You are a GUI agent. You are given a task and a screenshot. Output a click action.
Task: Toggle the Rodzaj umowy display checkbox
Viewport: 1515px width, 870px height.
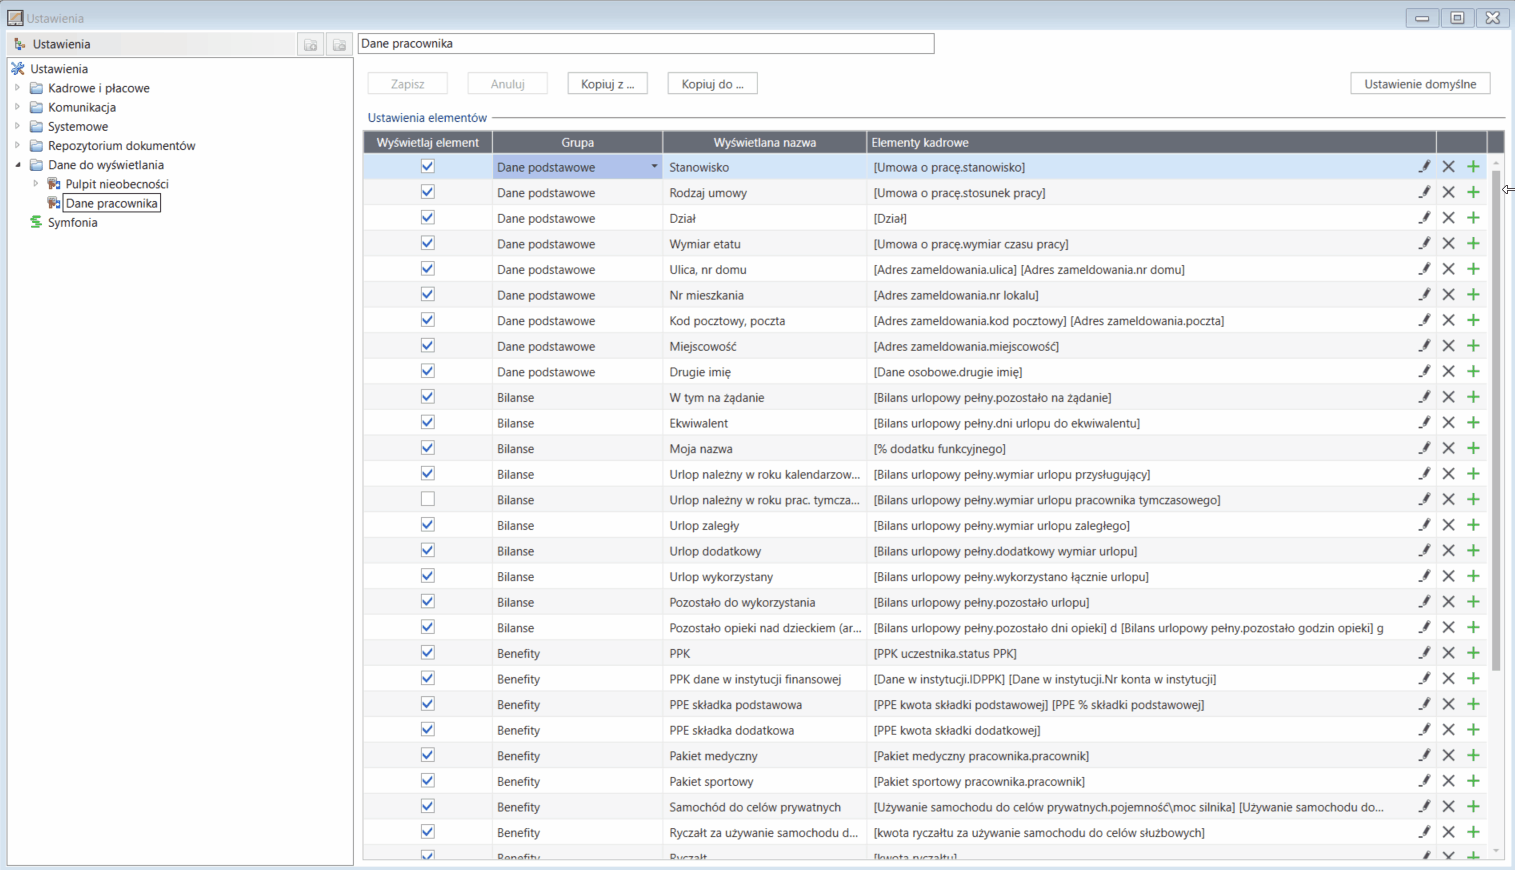tap(428, 192)
